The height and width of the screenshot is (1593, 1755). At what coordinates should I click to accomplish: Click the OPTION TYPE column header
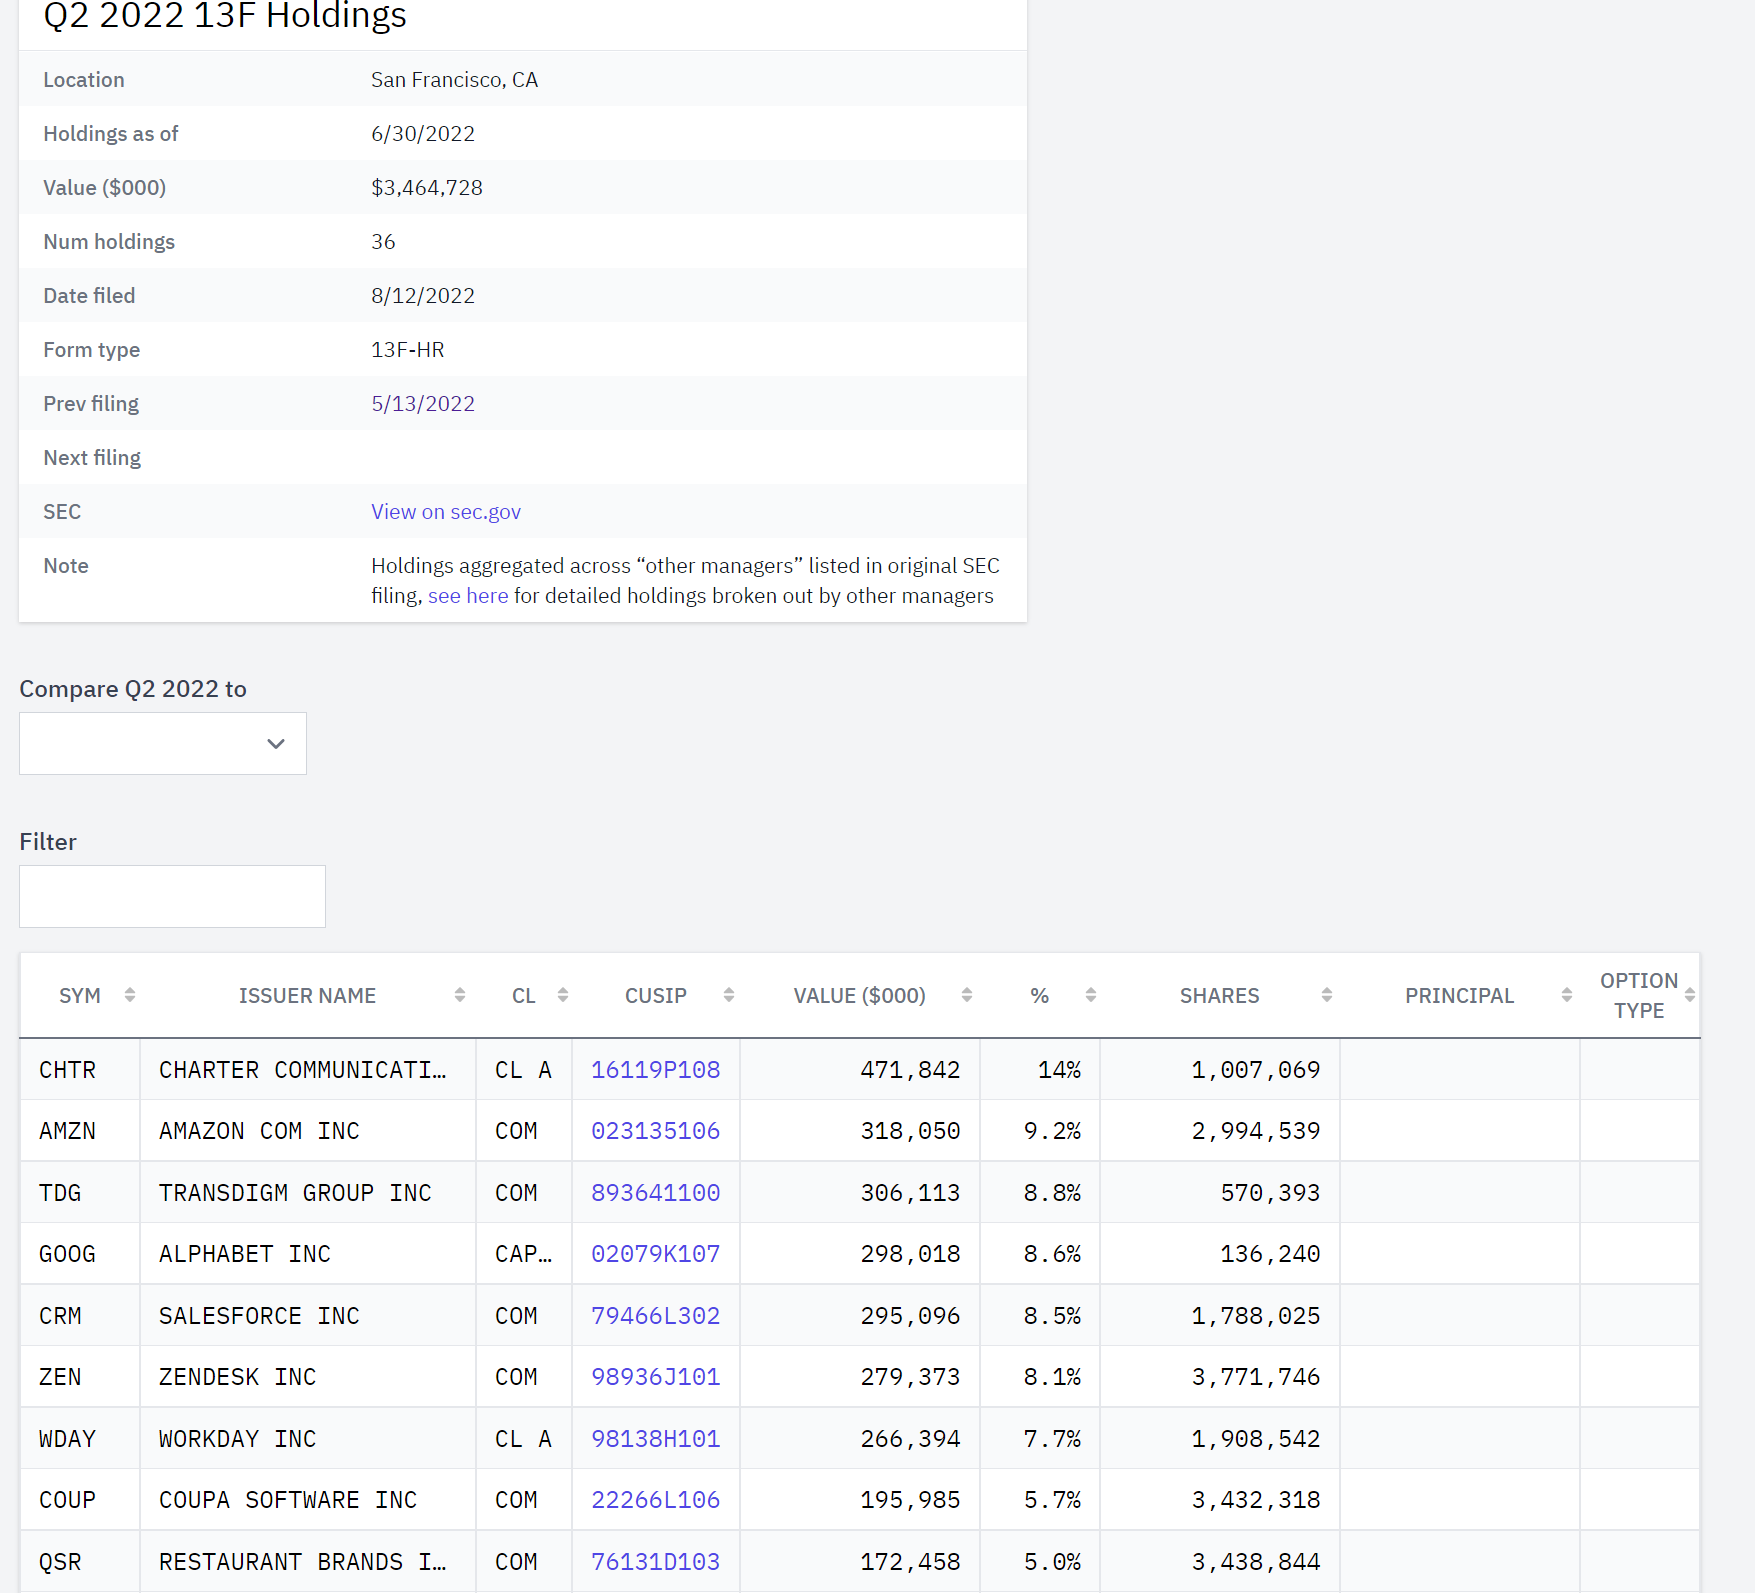(1639, 996)
